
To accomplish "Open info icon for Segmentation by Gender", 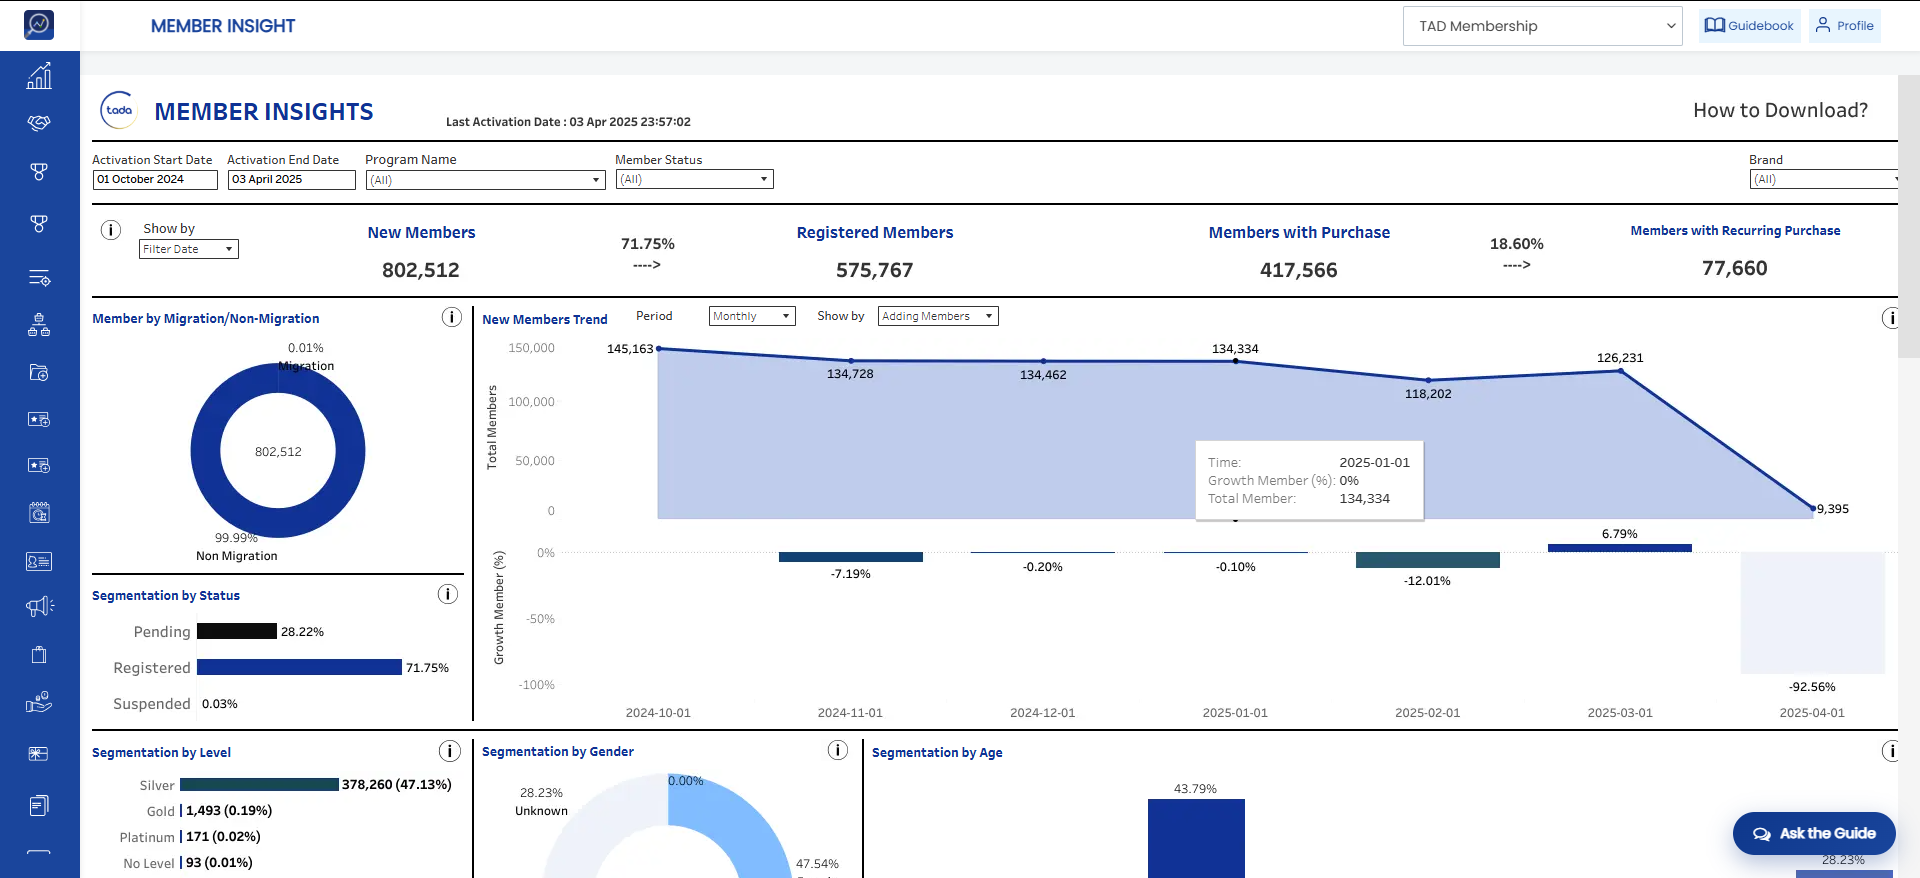I will (x=838, y=750).
